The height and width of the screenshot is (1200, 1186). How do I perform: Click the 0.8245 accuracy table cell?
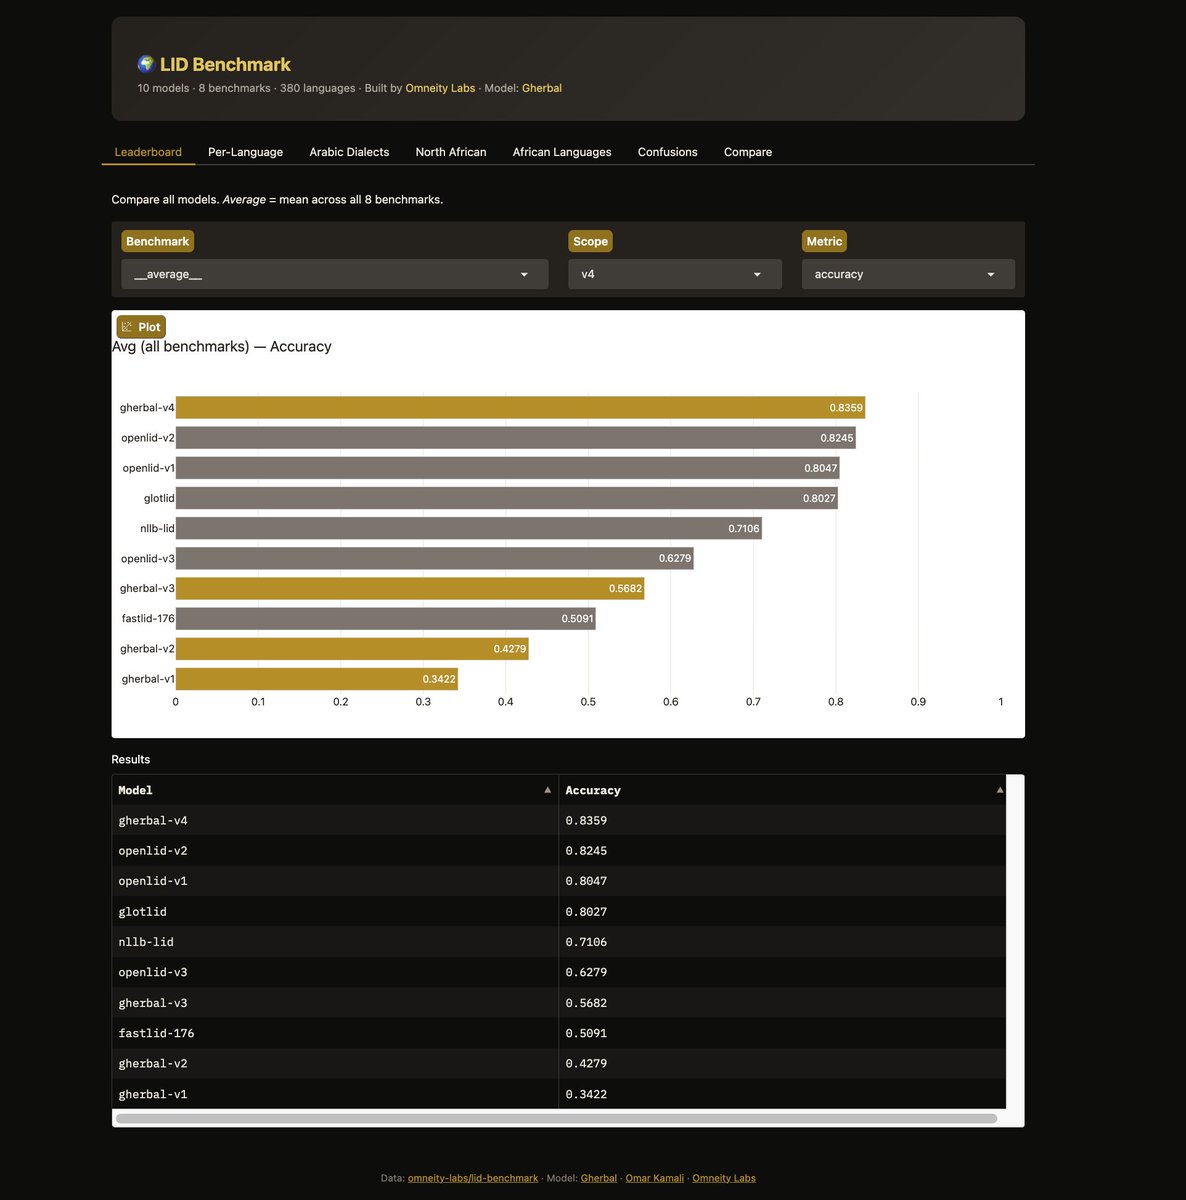(x=782, y=851)
